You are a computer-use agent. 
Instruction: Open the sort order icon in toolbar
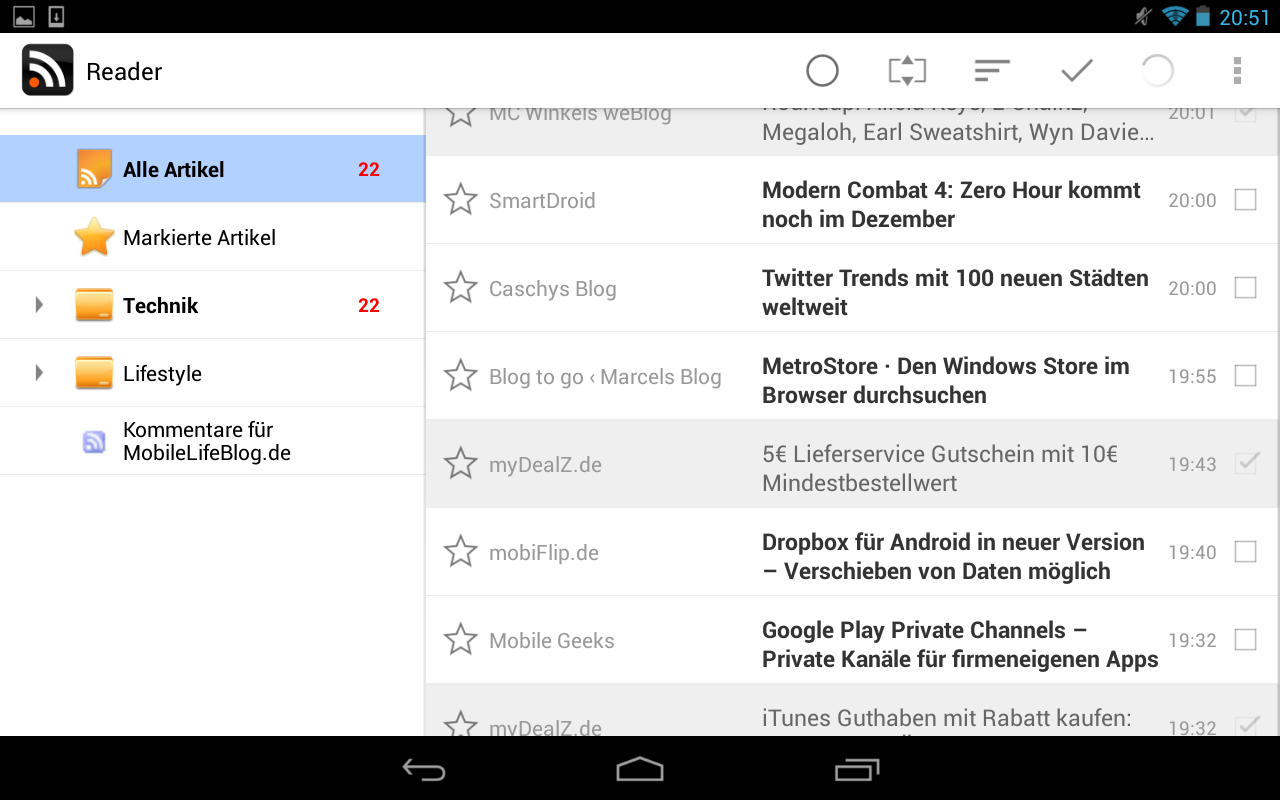992,71
